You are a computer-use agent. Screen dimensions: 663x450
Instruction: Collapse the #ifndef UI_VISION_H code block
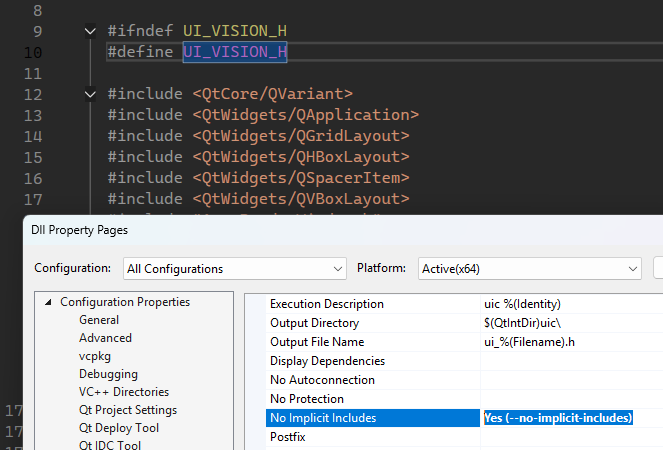pyautogui.click(x=92, y=31)
